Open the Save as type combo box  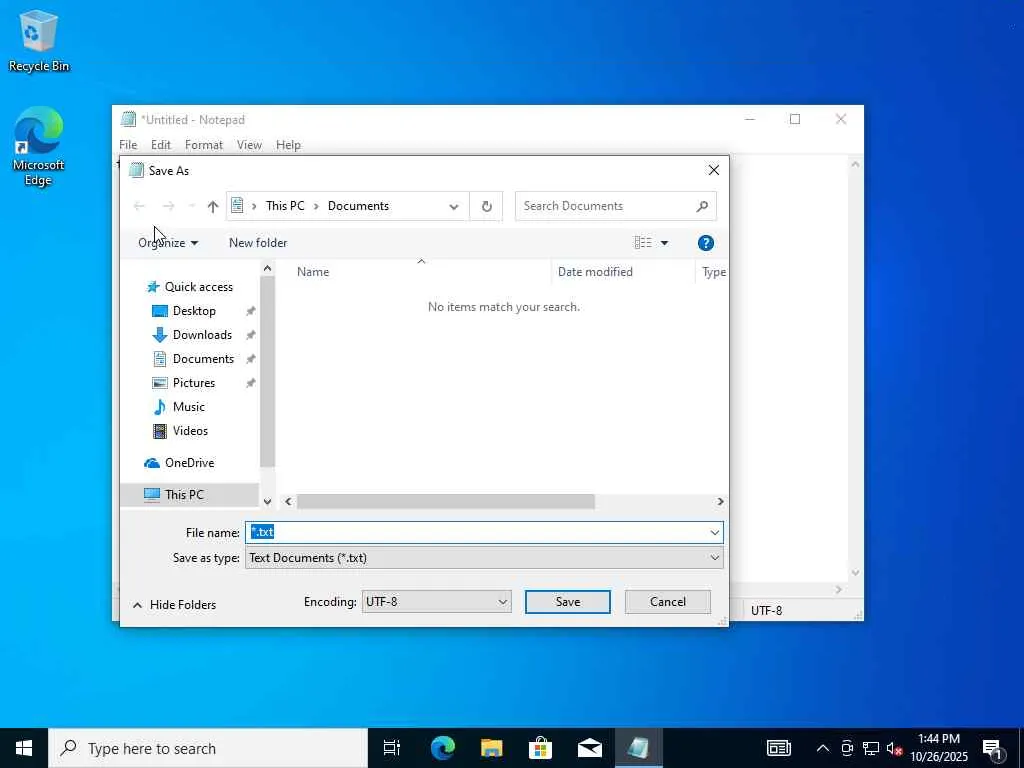click(x=484, y=558)
